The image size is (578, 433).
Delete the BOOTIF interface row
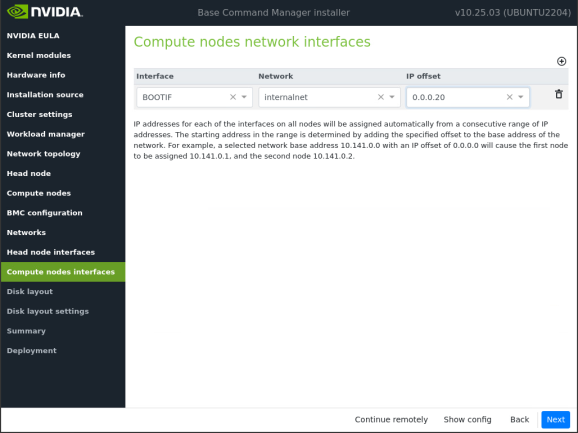click(x=559, y=94)
